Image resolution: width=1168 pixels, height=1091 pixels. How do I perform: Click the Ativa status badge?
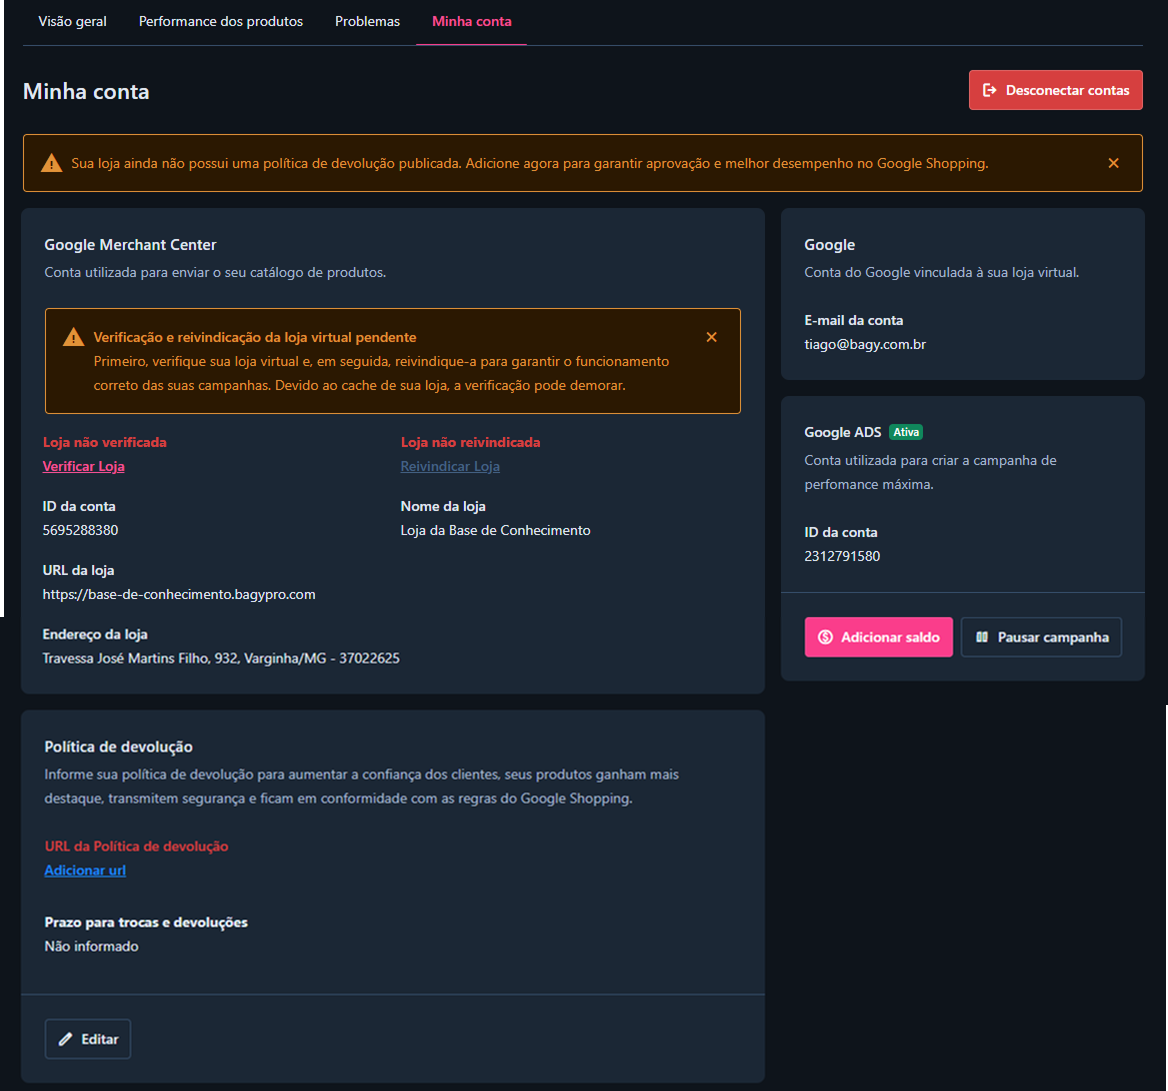pyautogui.click(x=906, y=432)
